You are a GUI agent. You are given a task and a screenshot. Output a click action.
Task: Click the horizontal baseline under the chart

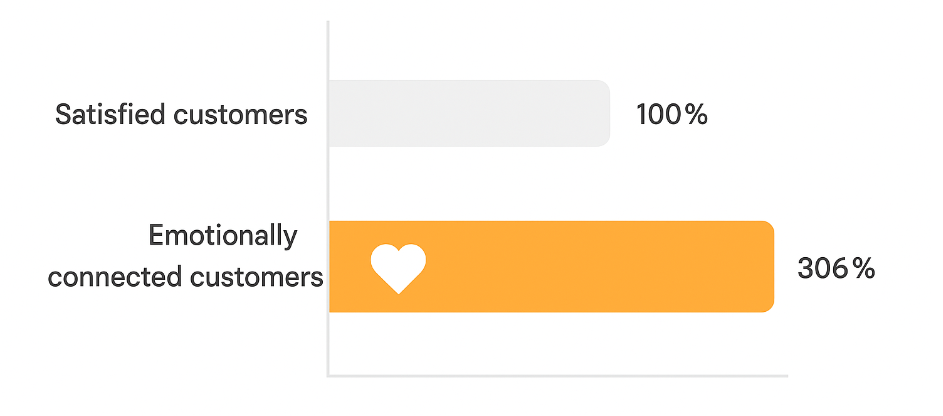pos(558,376)
